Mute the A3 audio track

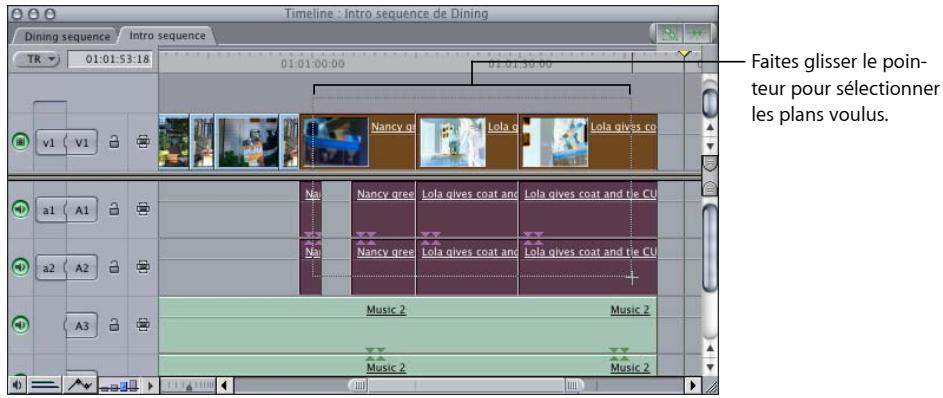coord(21,325)
